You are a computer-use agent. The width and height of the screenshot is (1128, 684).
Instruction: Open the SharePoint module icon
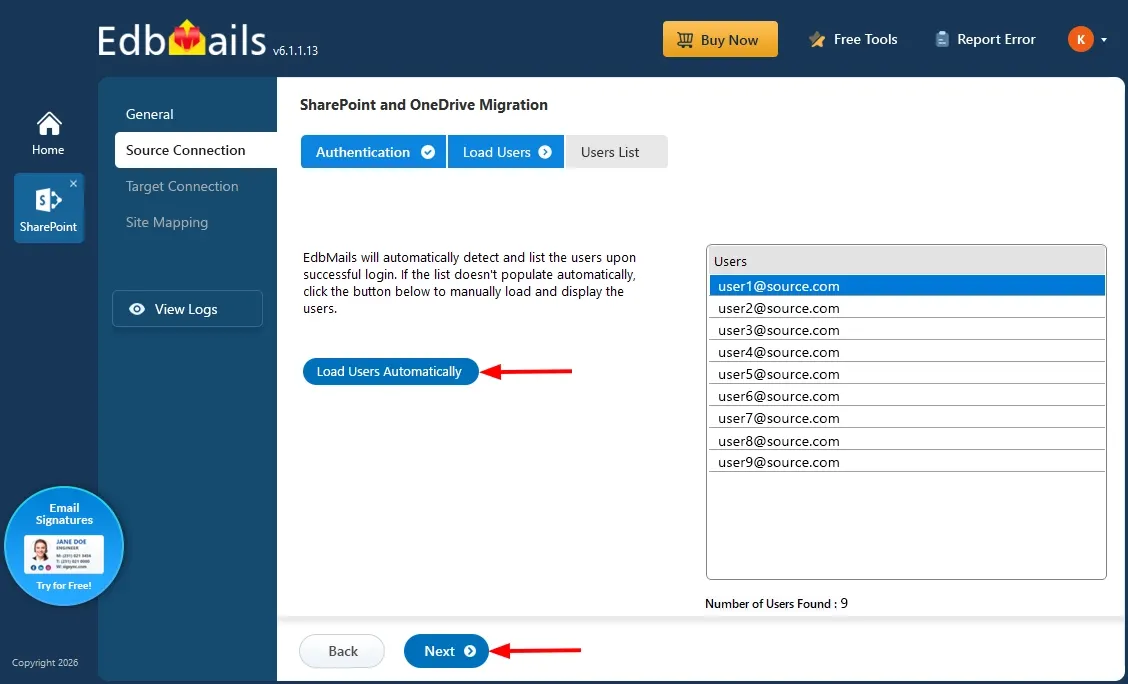(x=48, y=208)
